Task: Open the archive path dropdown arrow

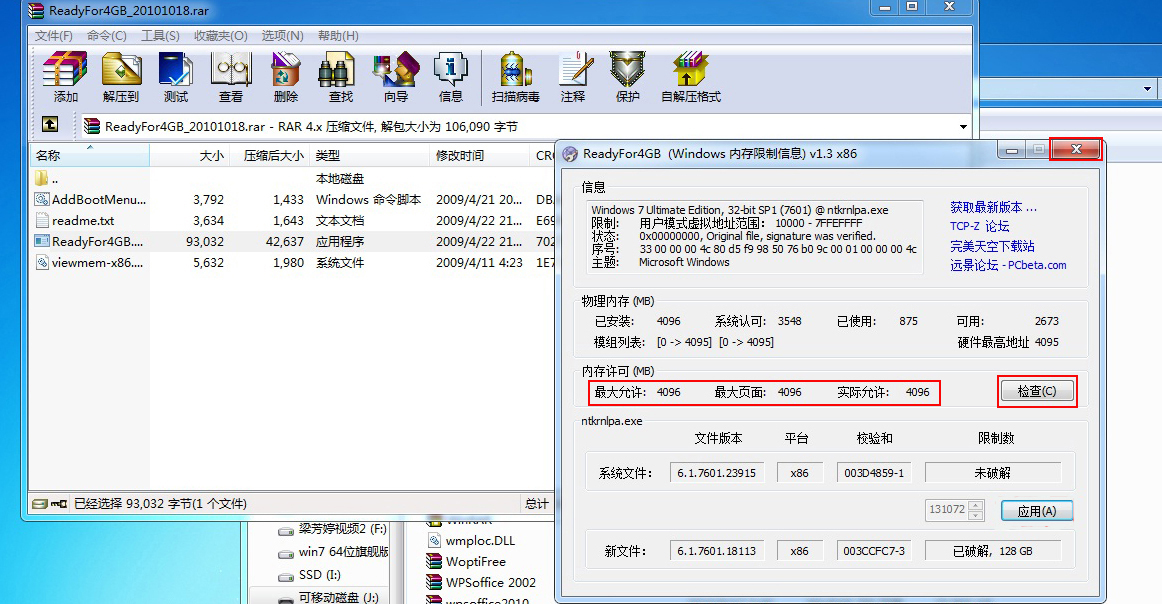Action: (x=963, y=126)
